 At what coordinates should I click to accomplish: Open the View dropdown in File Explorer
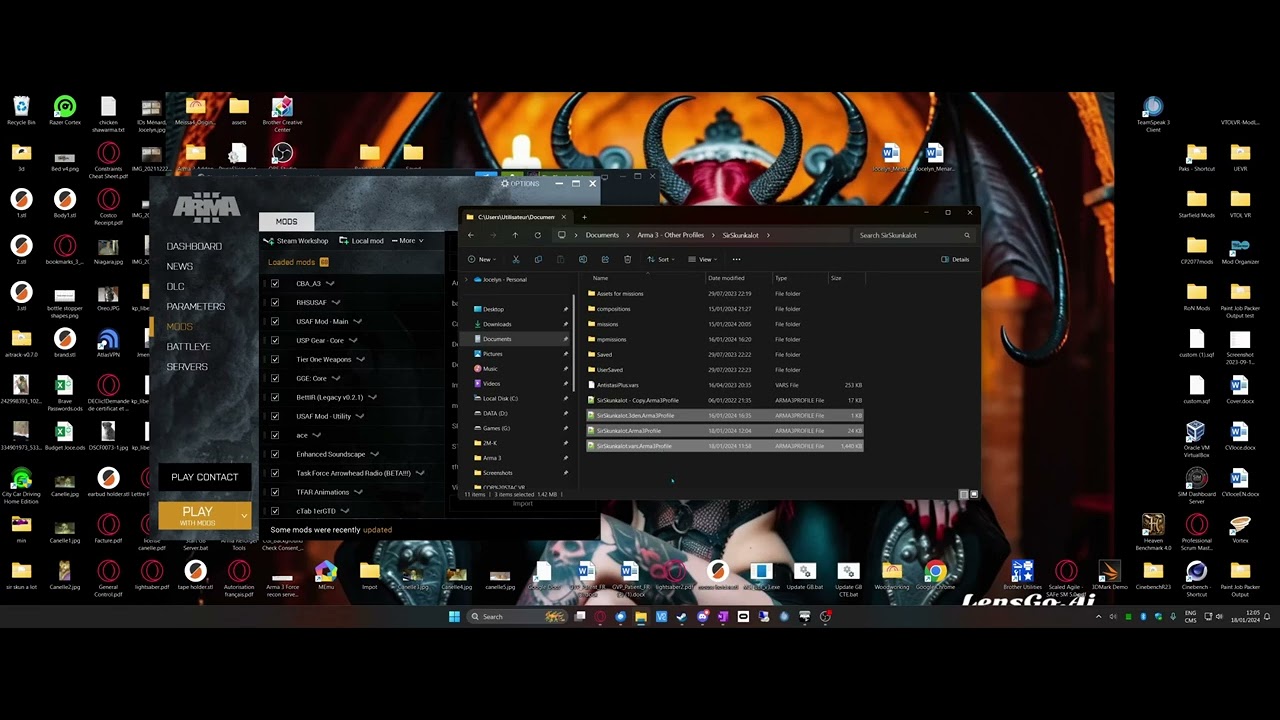704,260
